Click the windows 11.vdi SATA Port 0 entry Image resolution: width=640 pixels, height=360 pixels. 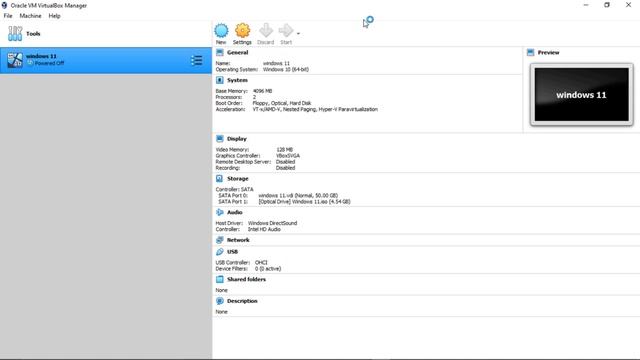(x=298, y=196)
